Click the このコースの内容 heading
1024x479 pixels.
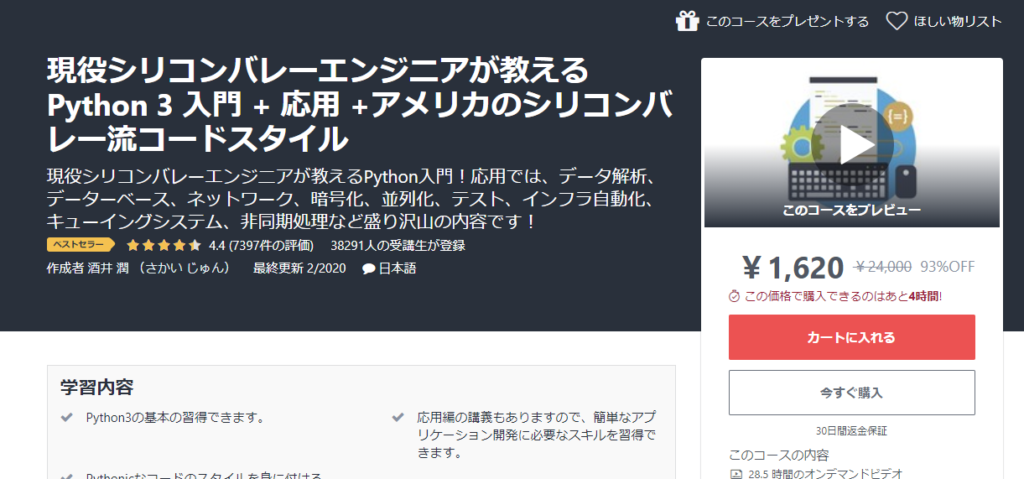coord(778,455)
